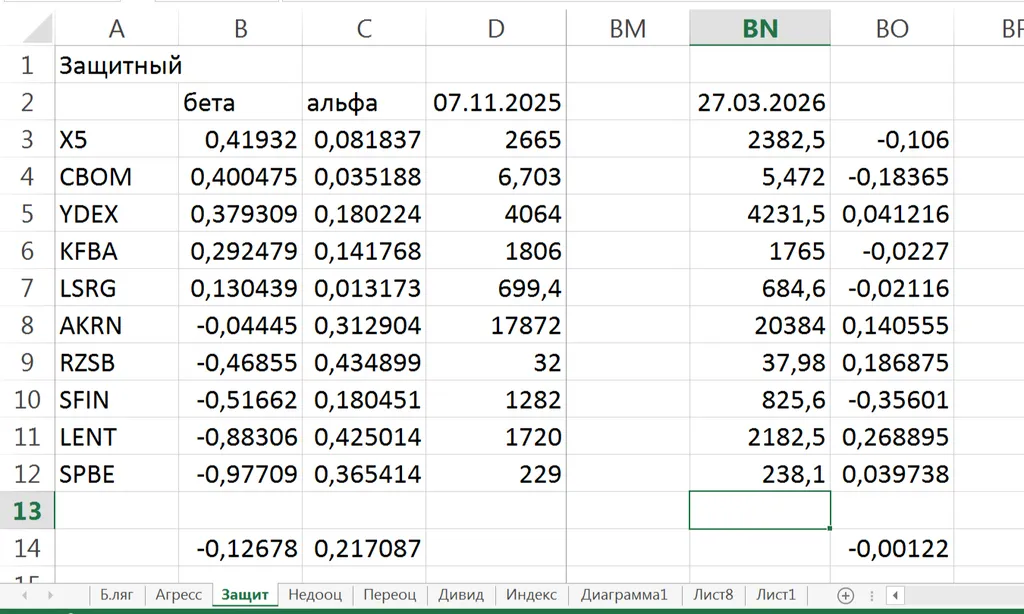Open the Диаграмма1 sheet tab
This screenshot has height=614, width=1024.
click(624, 595)
